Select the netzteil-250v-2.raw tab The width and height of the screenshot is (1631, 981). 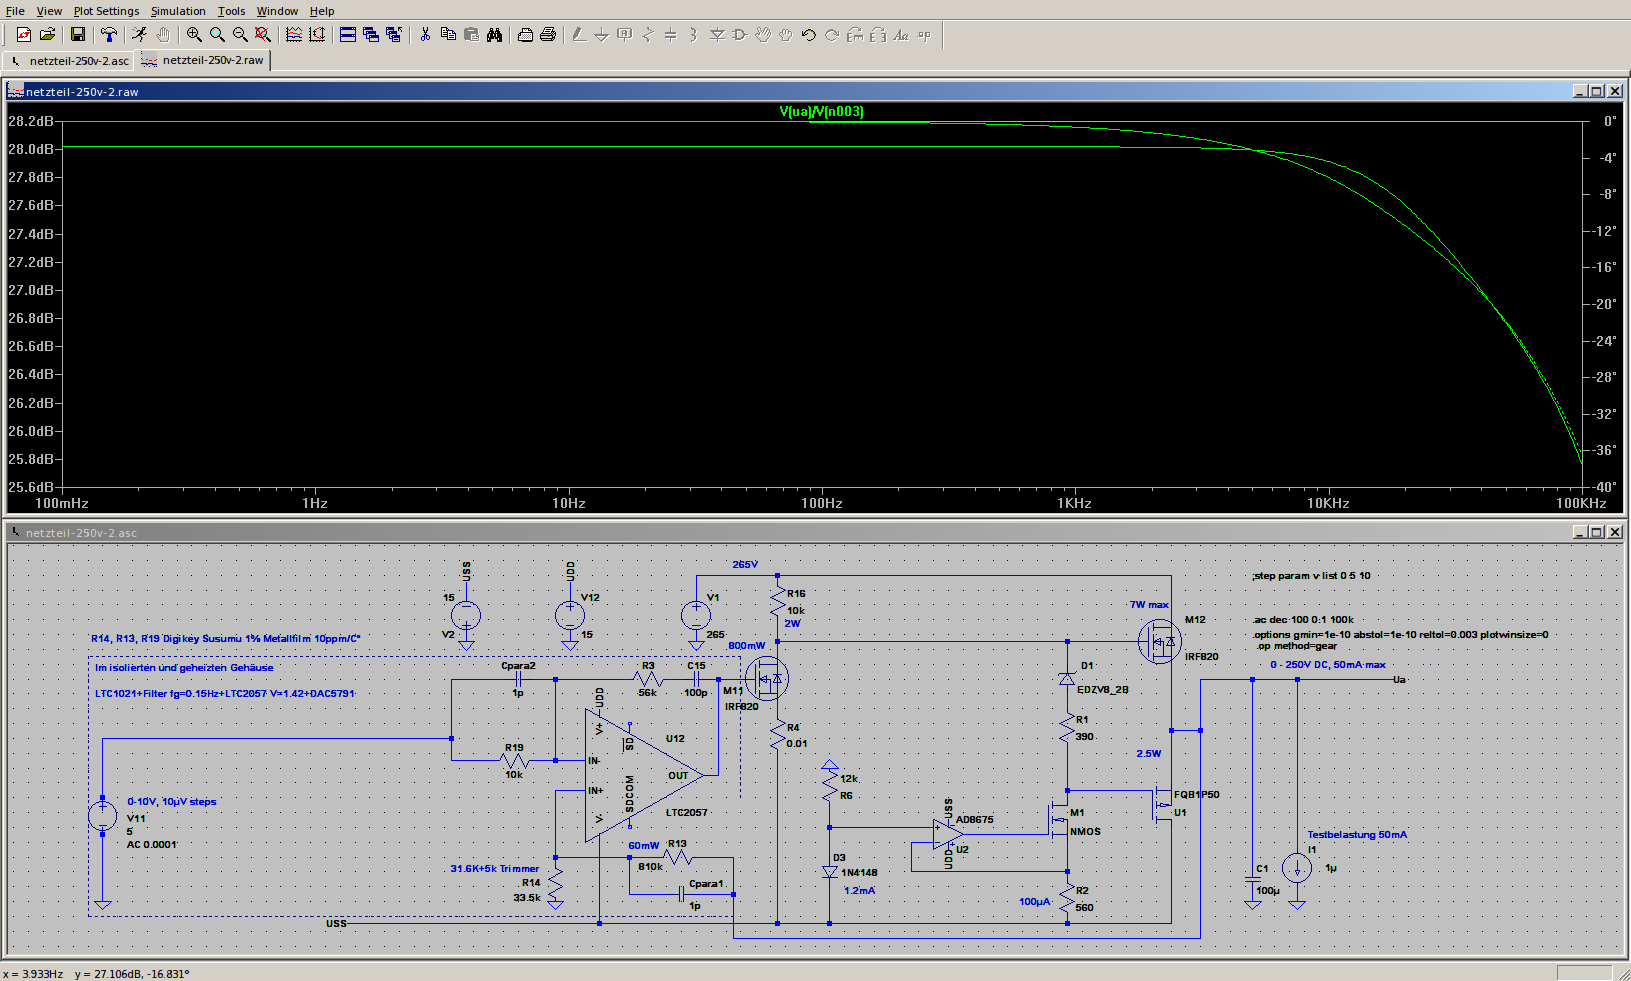(x=204, y=61)
